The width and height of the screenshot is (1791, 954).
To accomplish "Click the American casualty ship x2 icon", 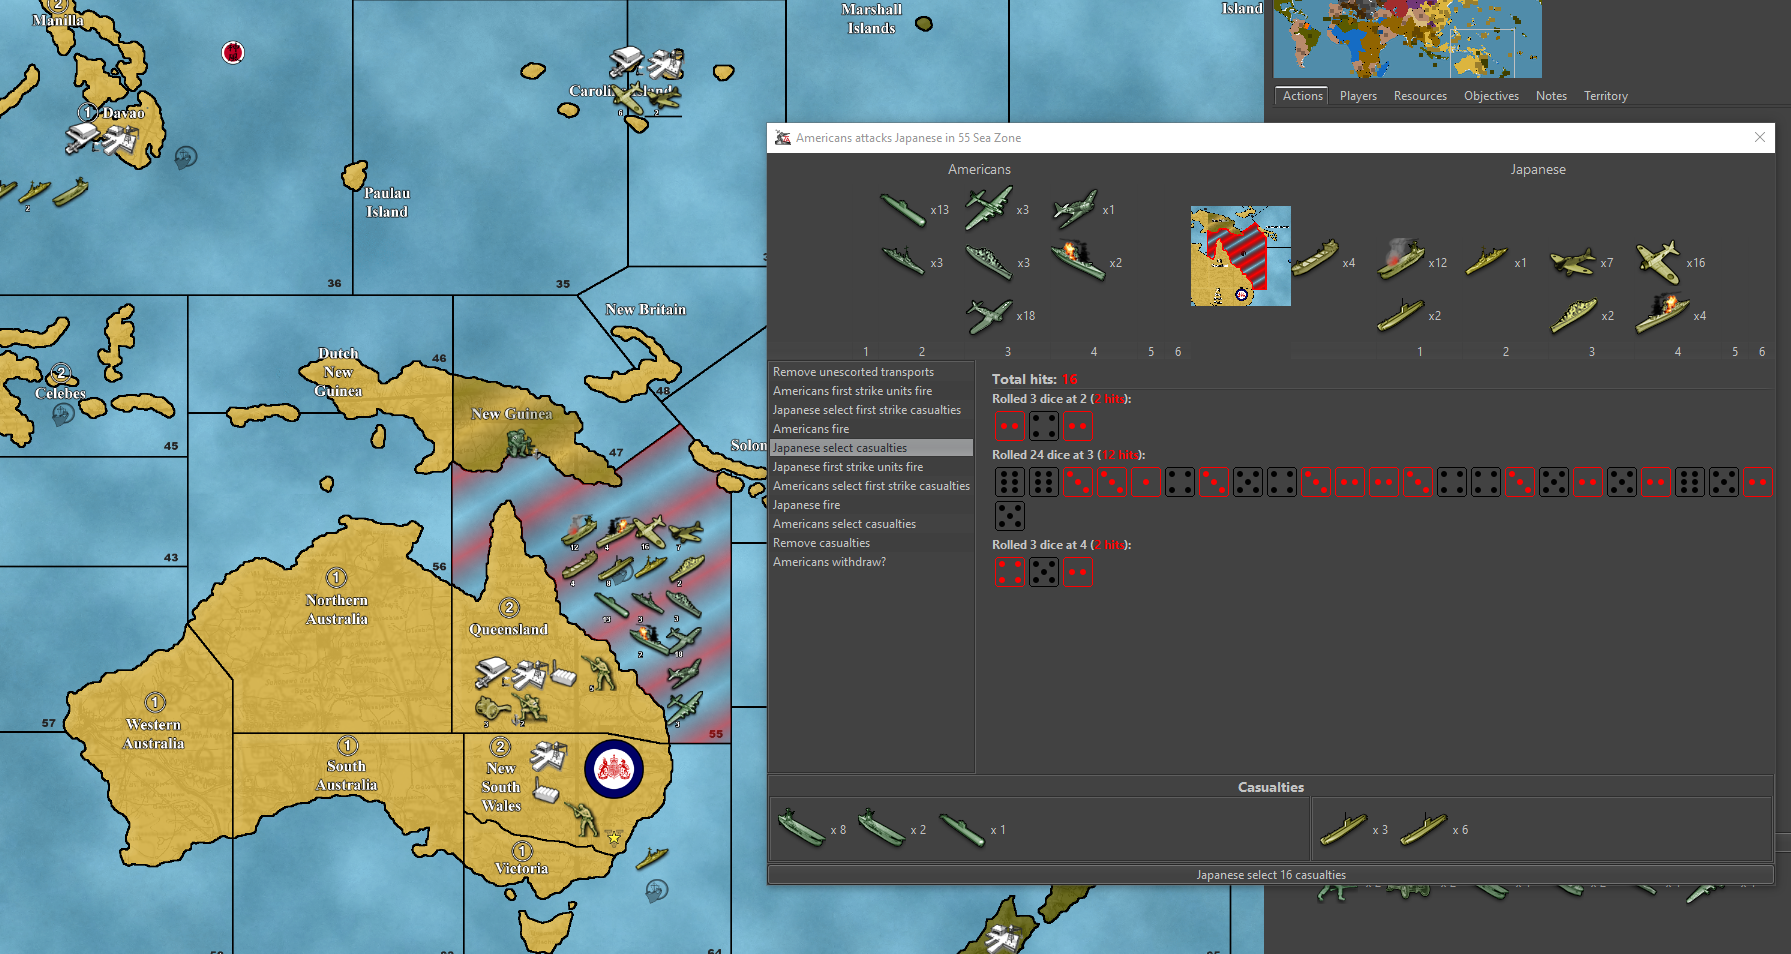I will click(882, 829).
